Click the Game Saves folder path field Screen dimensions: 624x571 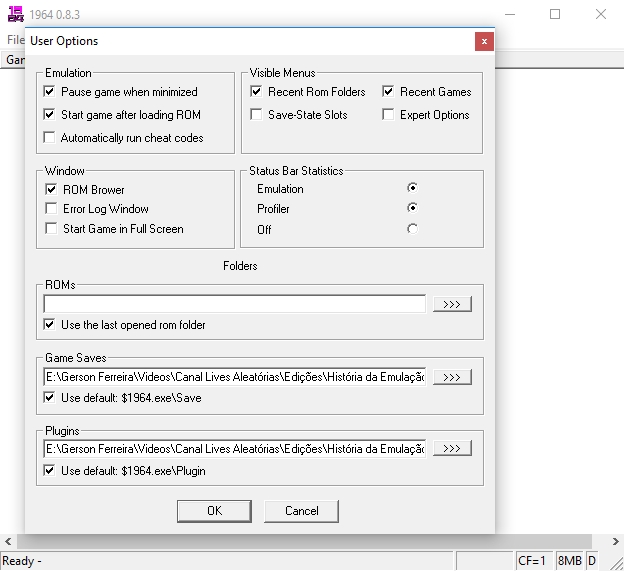[234, 376]
